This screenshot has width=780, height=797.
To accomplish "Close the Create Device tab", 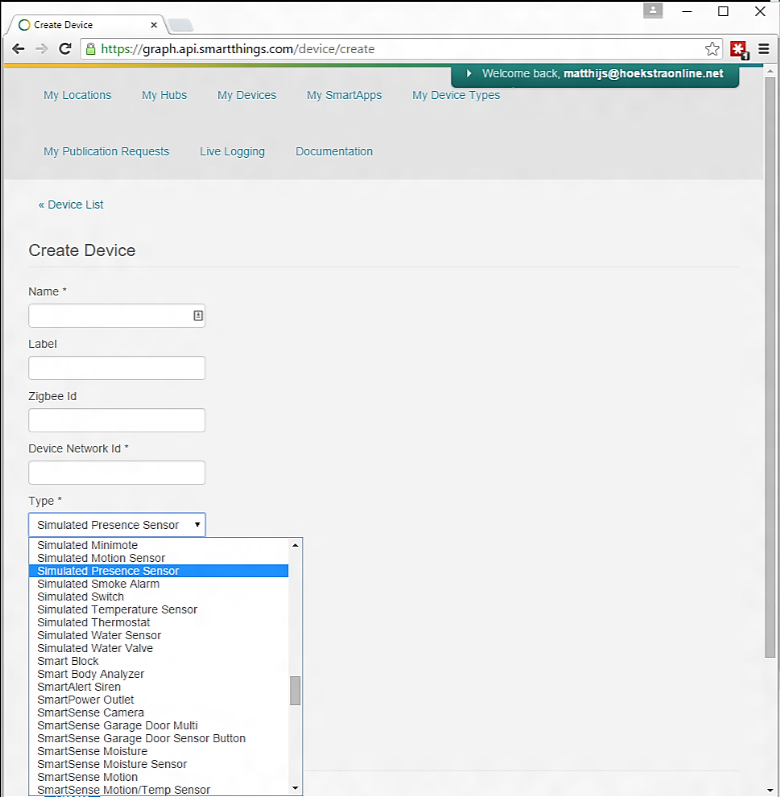I will click(154, 24).
